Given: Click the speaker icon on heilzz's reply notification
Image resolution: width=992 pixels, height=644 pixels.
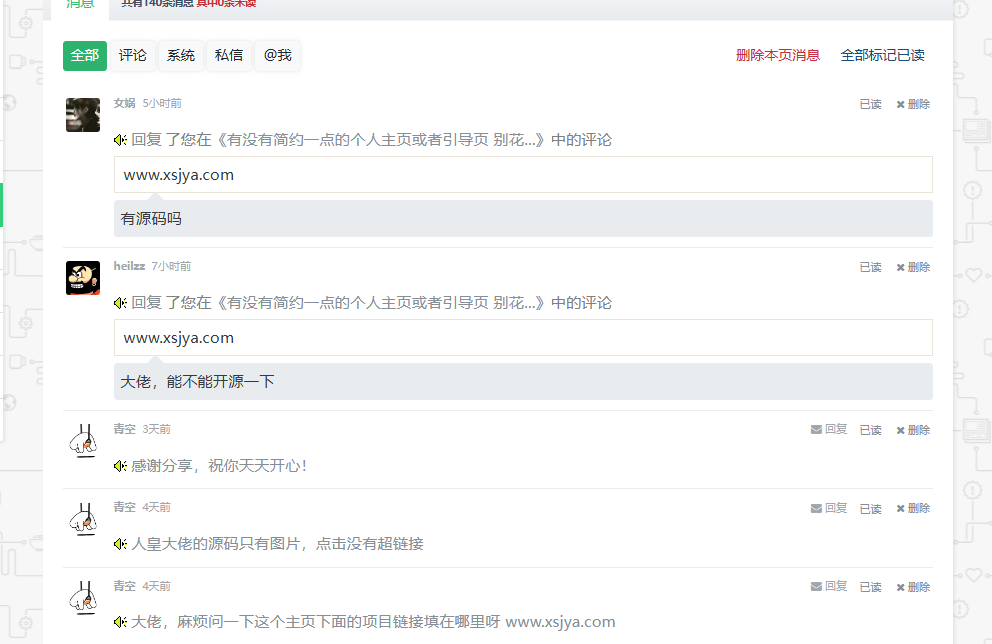Looking at the screenshot, I should coord(121,302).
